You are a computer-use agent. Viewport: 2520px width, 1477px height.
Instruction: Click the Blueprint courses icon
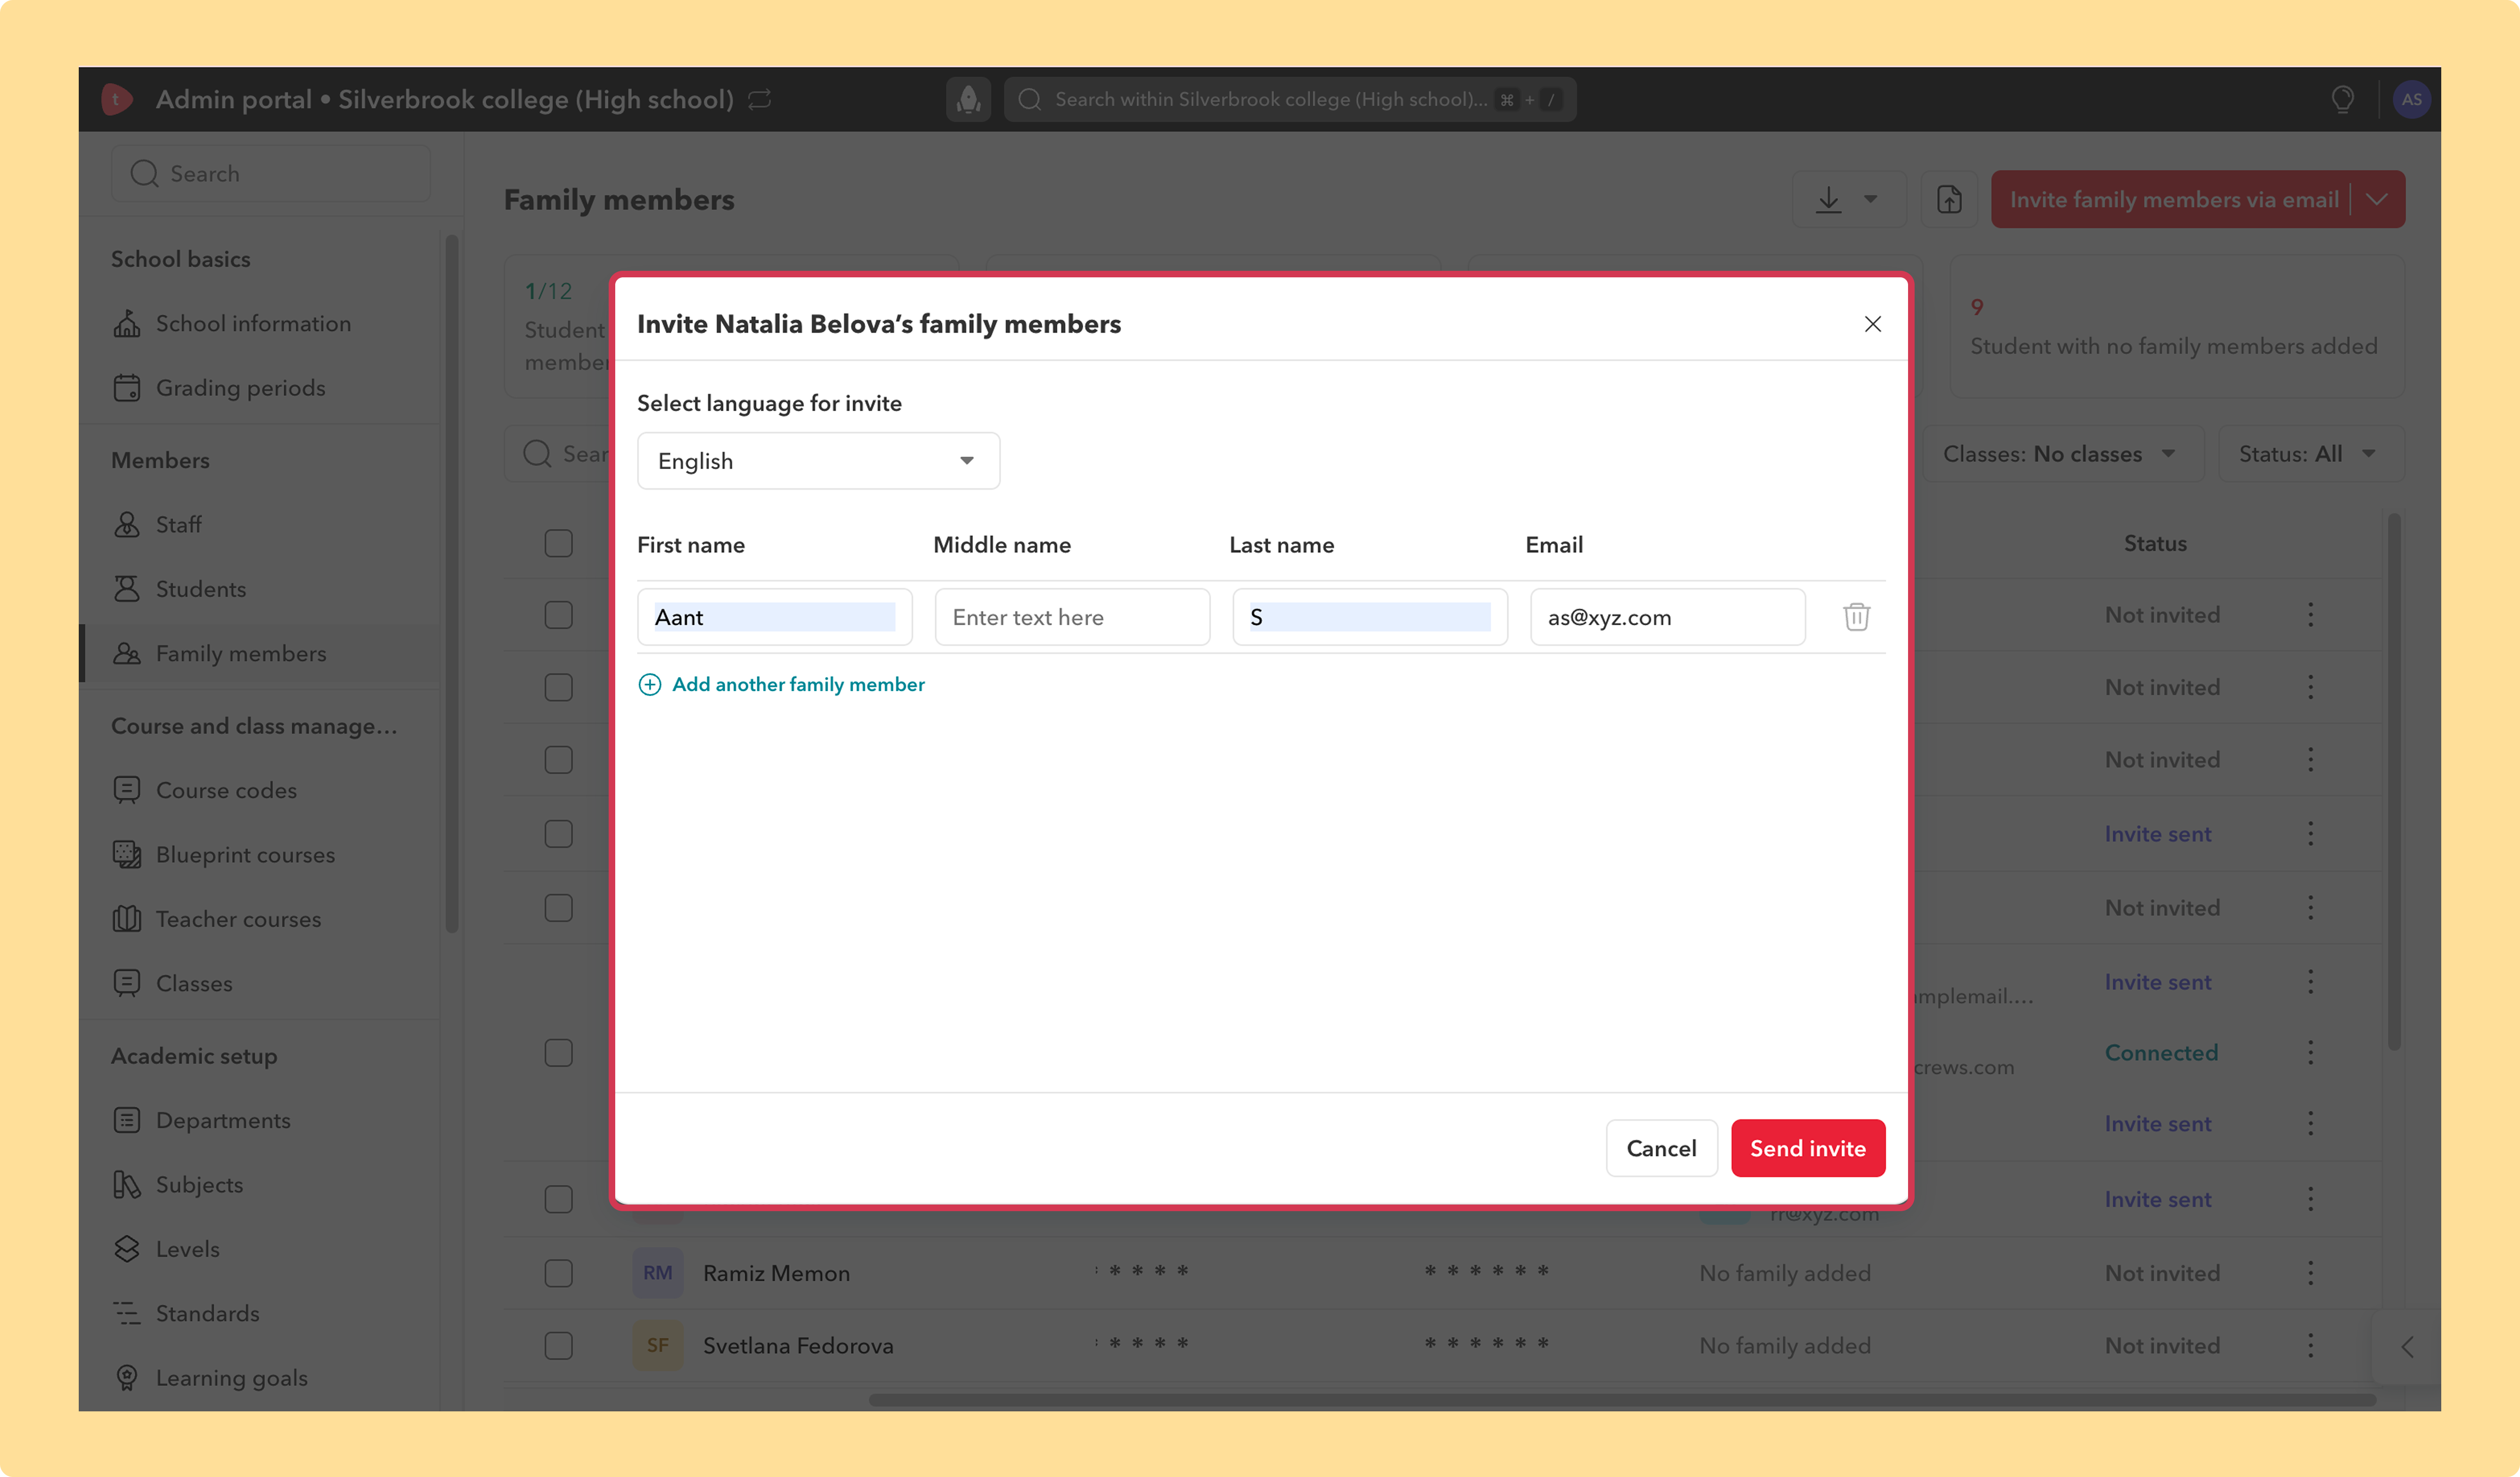click(x=127, y=855)
